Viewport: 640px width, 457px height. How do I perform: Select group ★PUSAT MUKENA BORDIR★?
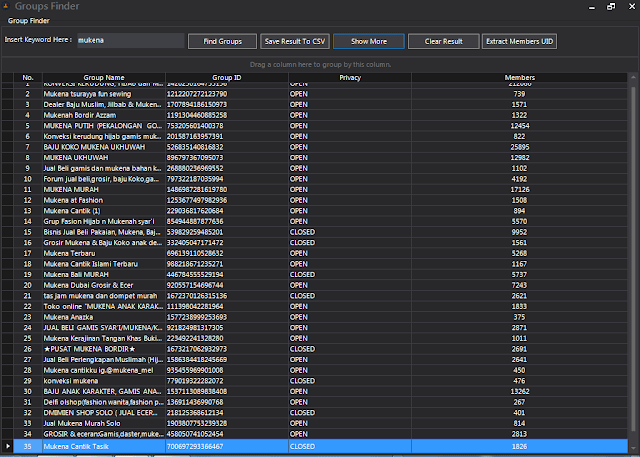tap(89, 349)
